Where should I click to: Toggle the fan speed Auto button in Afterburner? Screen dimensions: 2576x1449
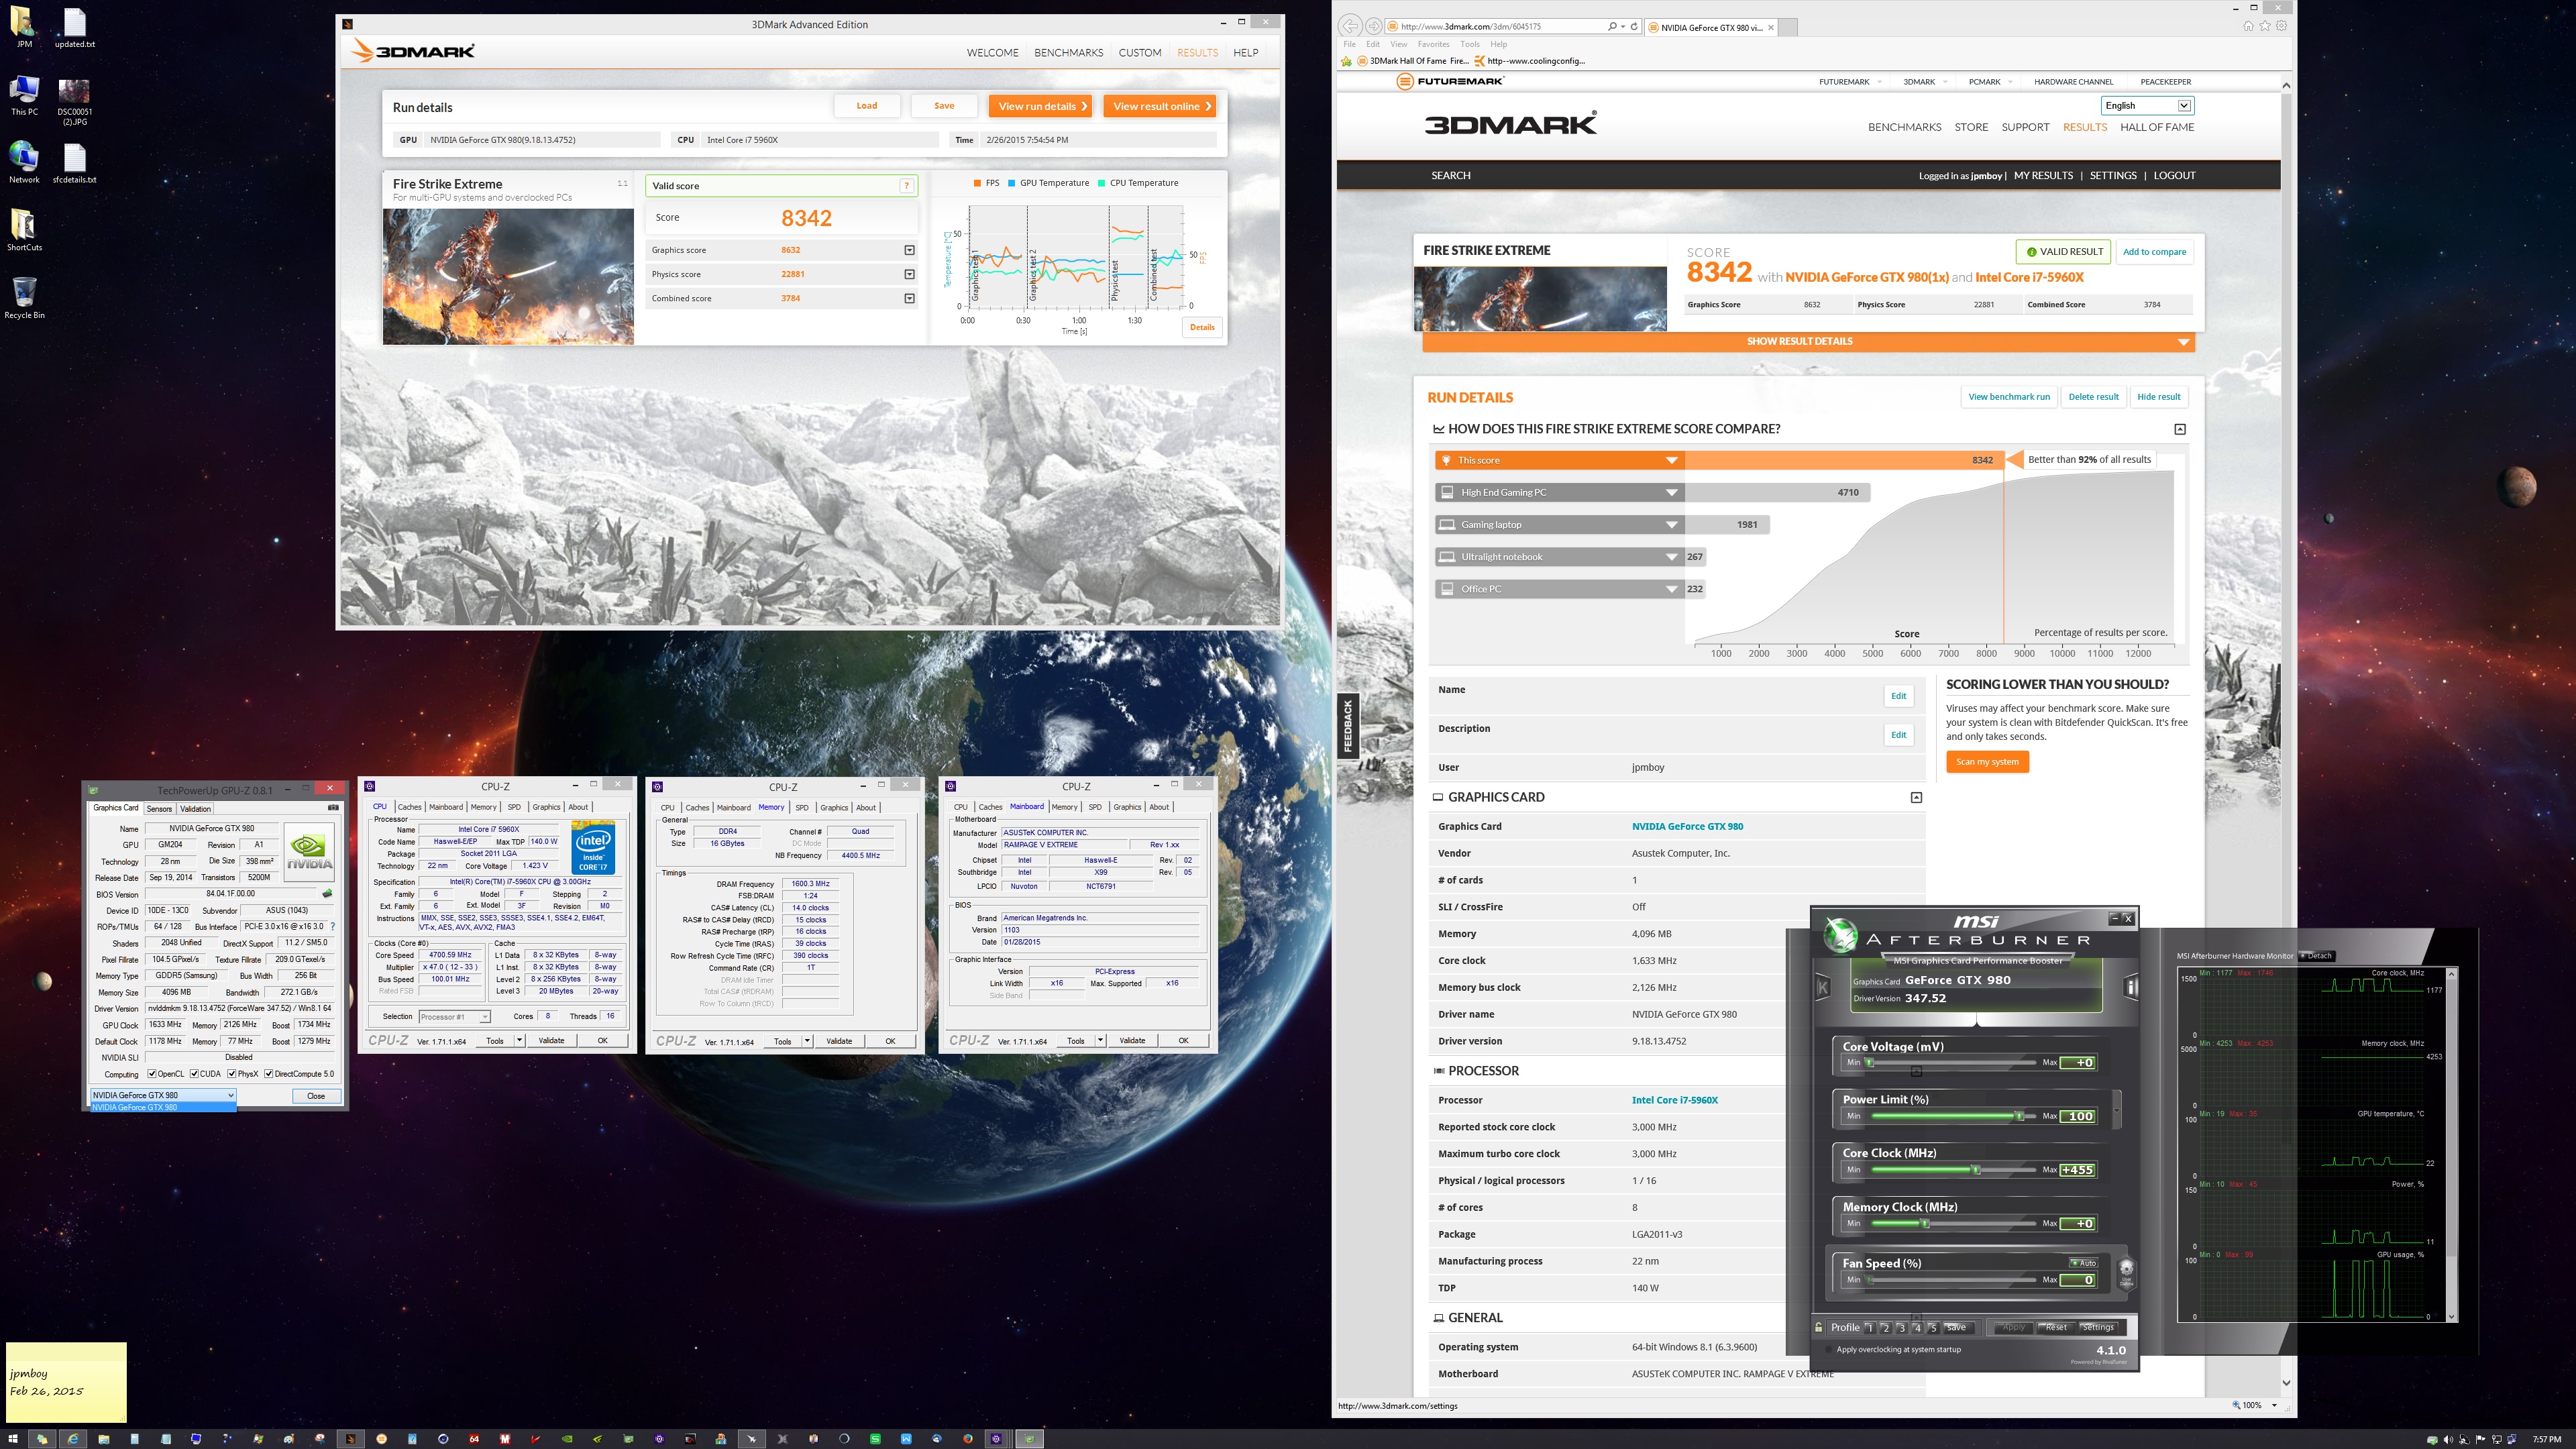(2084, 1263)
